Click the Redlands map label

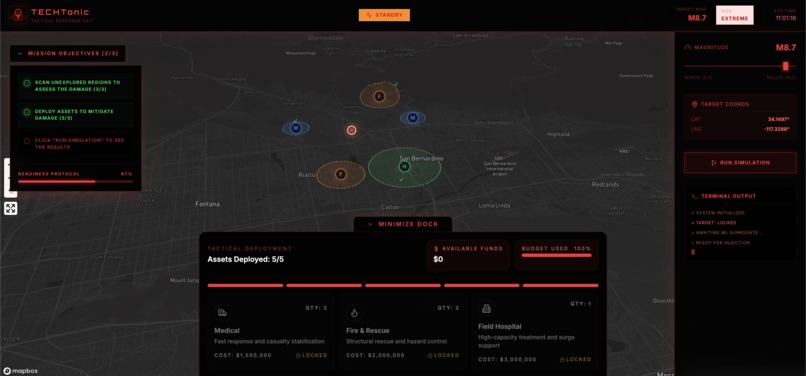[606, 184]
